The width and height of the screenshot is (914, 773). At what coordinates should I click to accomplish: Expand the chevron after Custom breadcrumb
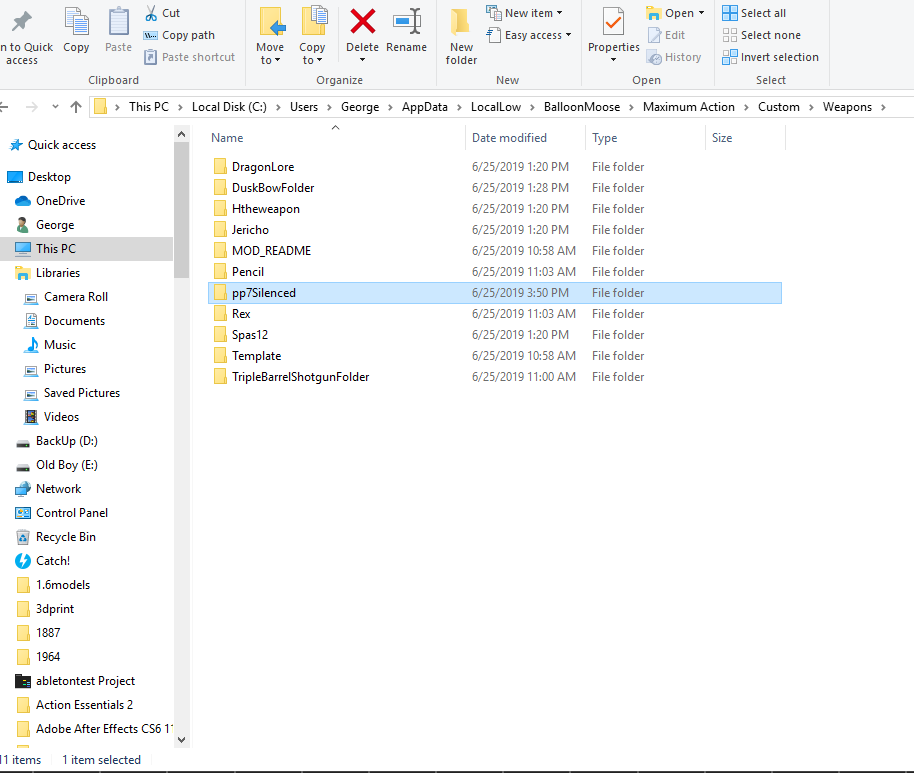[x=811, y=107]
